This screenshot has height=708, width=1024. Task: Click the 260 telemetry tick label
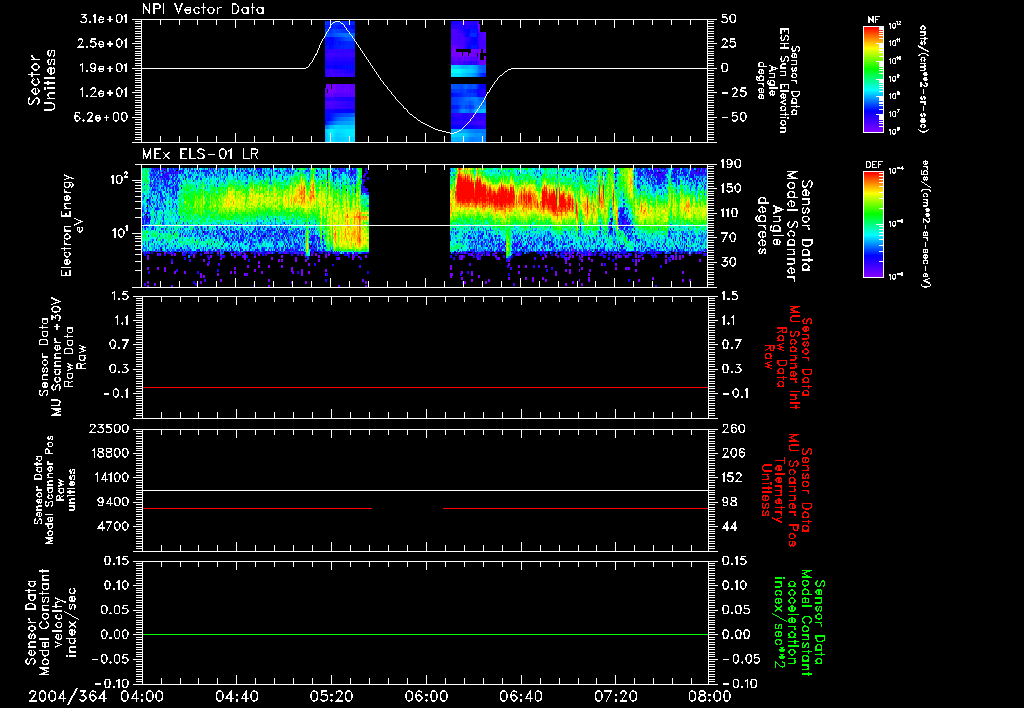point(732,428)
